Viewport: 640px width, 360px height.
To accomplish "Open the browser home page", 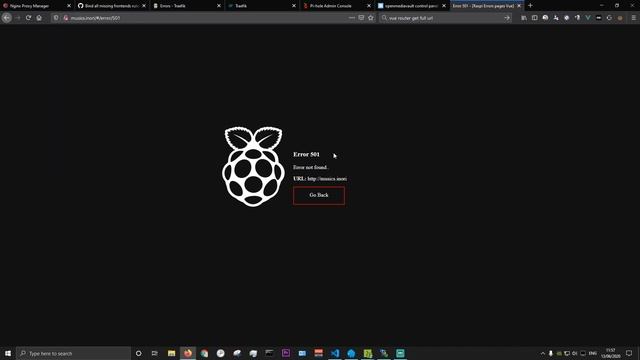I will [x=39, y=18].
